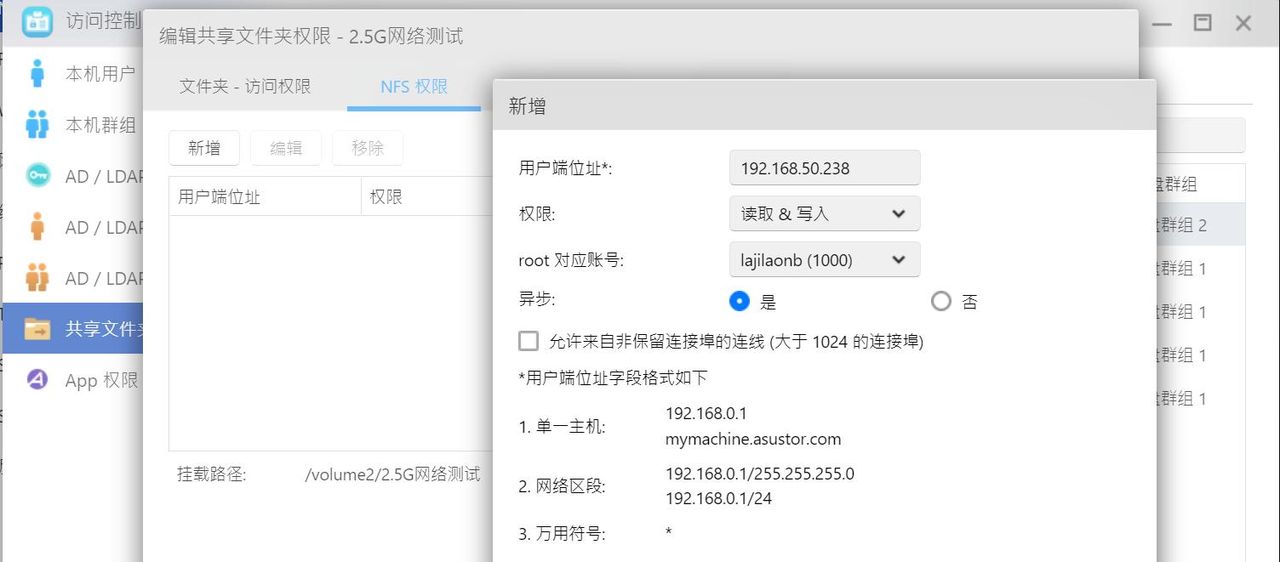Click the 本机用户 user icon in sidebar
This screenshot has height=562, width=1280.
click(38, 73)
